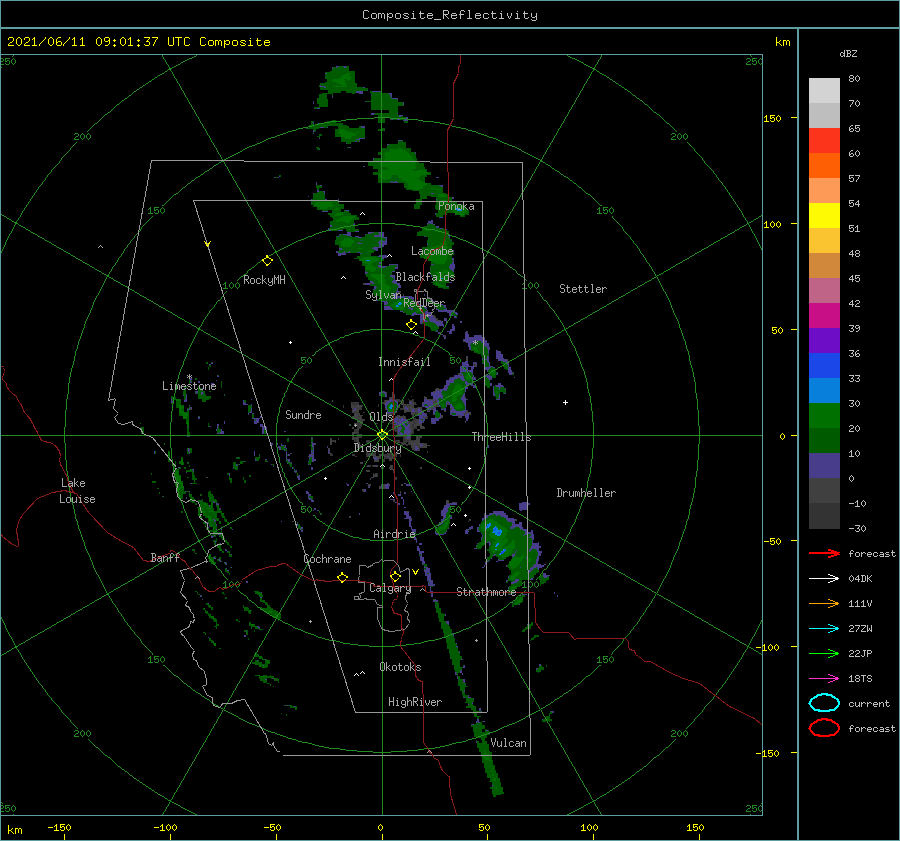Click the Composite_Reflectivity title
This screenshot has width=900, height=841.
pos(450,15)
